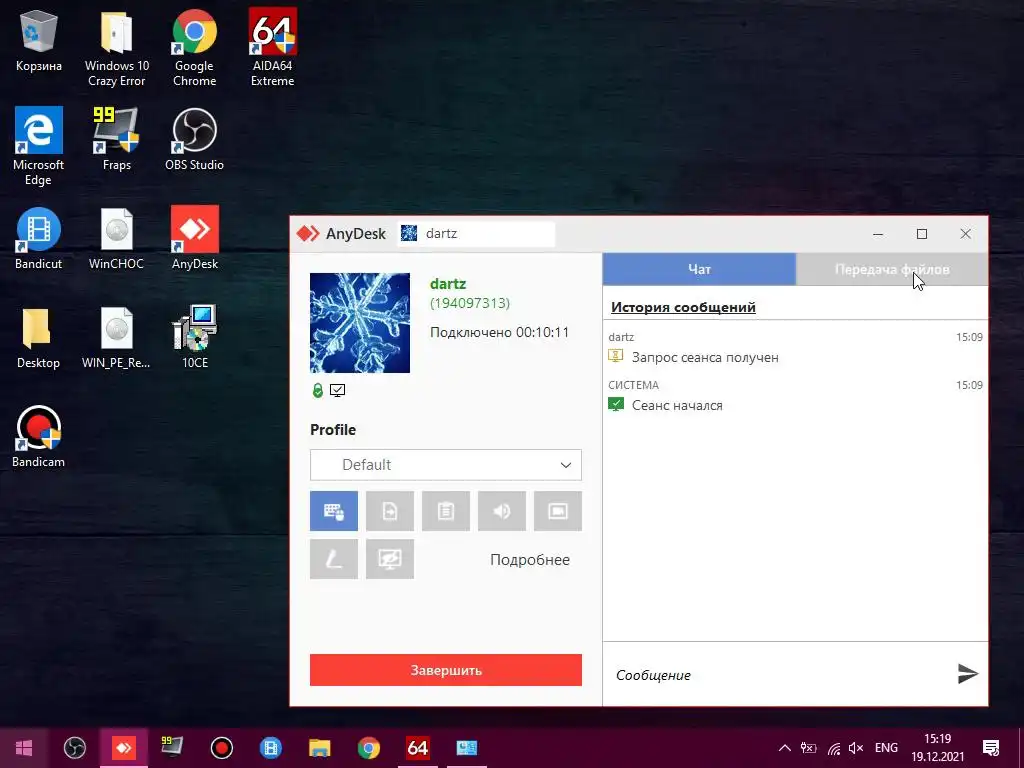Click OBS Studio taskbar icon
The image size is (1024, 768).
[x=74, y=748]
